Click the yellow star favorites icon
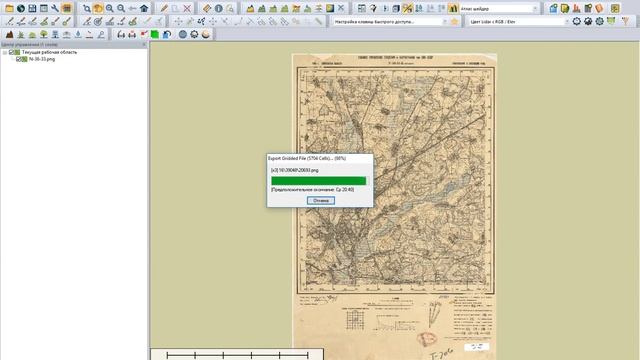 (454, 22)
